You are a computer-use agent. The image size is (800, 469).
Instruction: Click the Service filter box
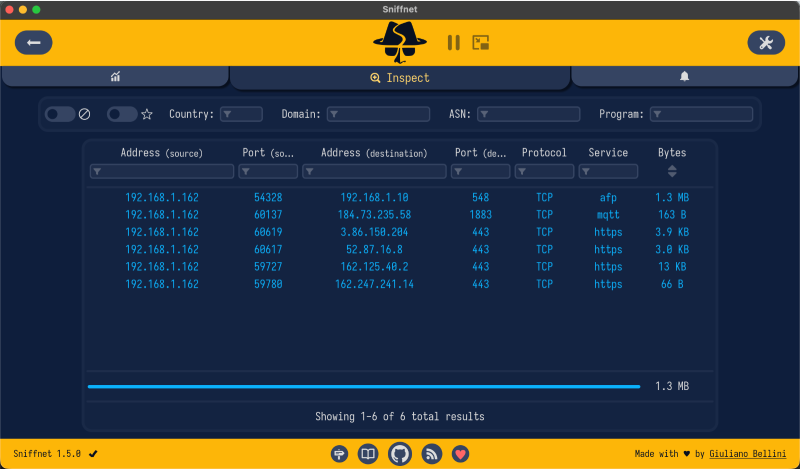coord(608,171)
